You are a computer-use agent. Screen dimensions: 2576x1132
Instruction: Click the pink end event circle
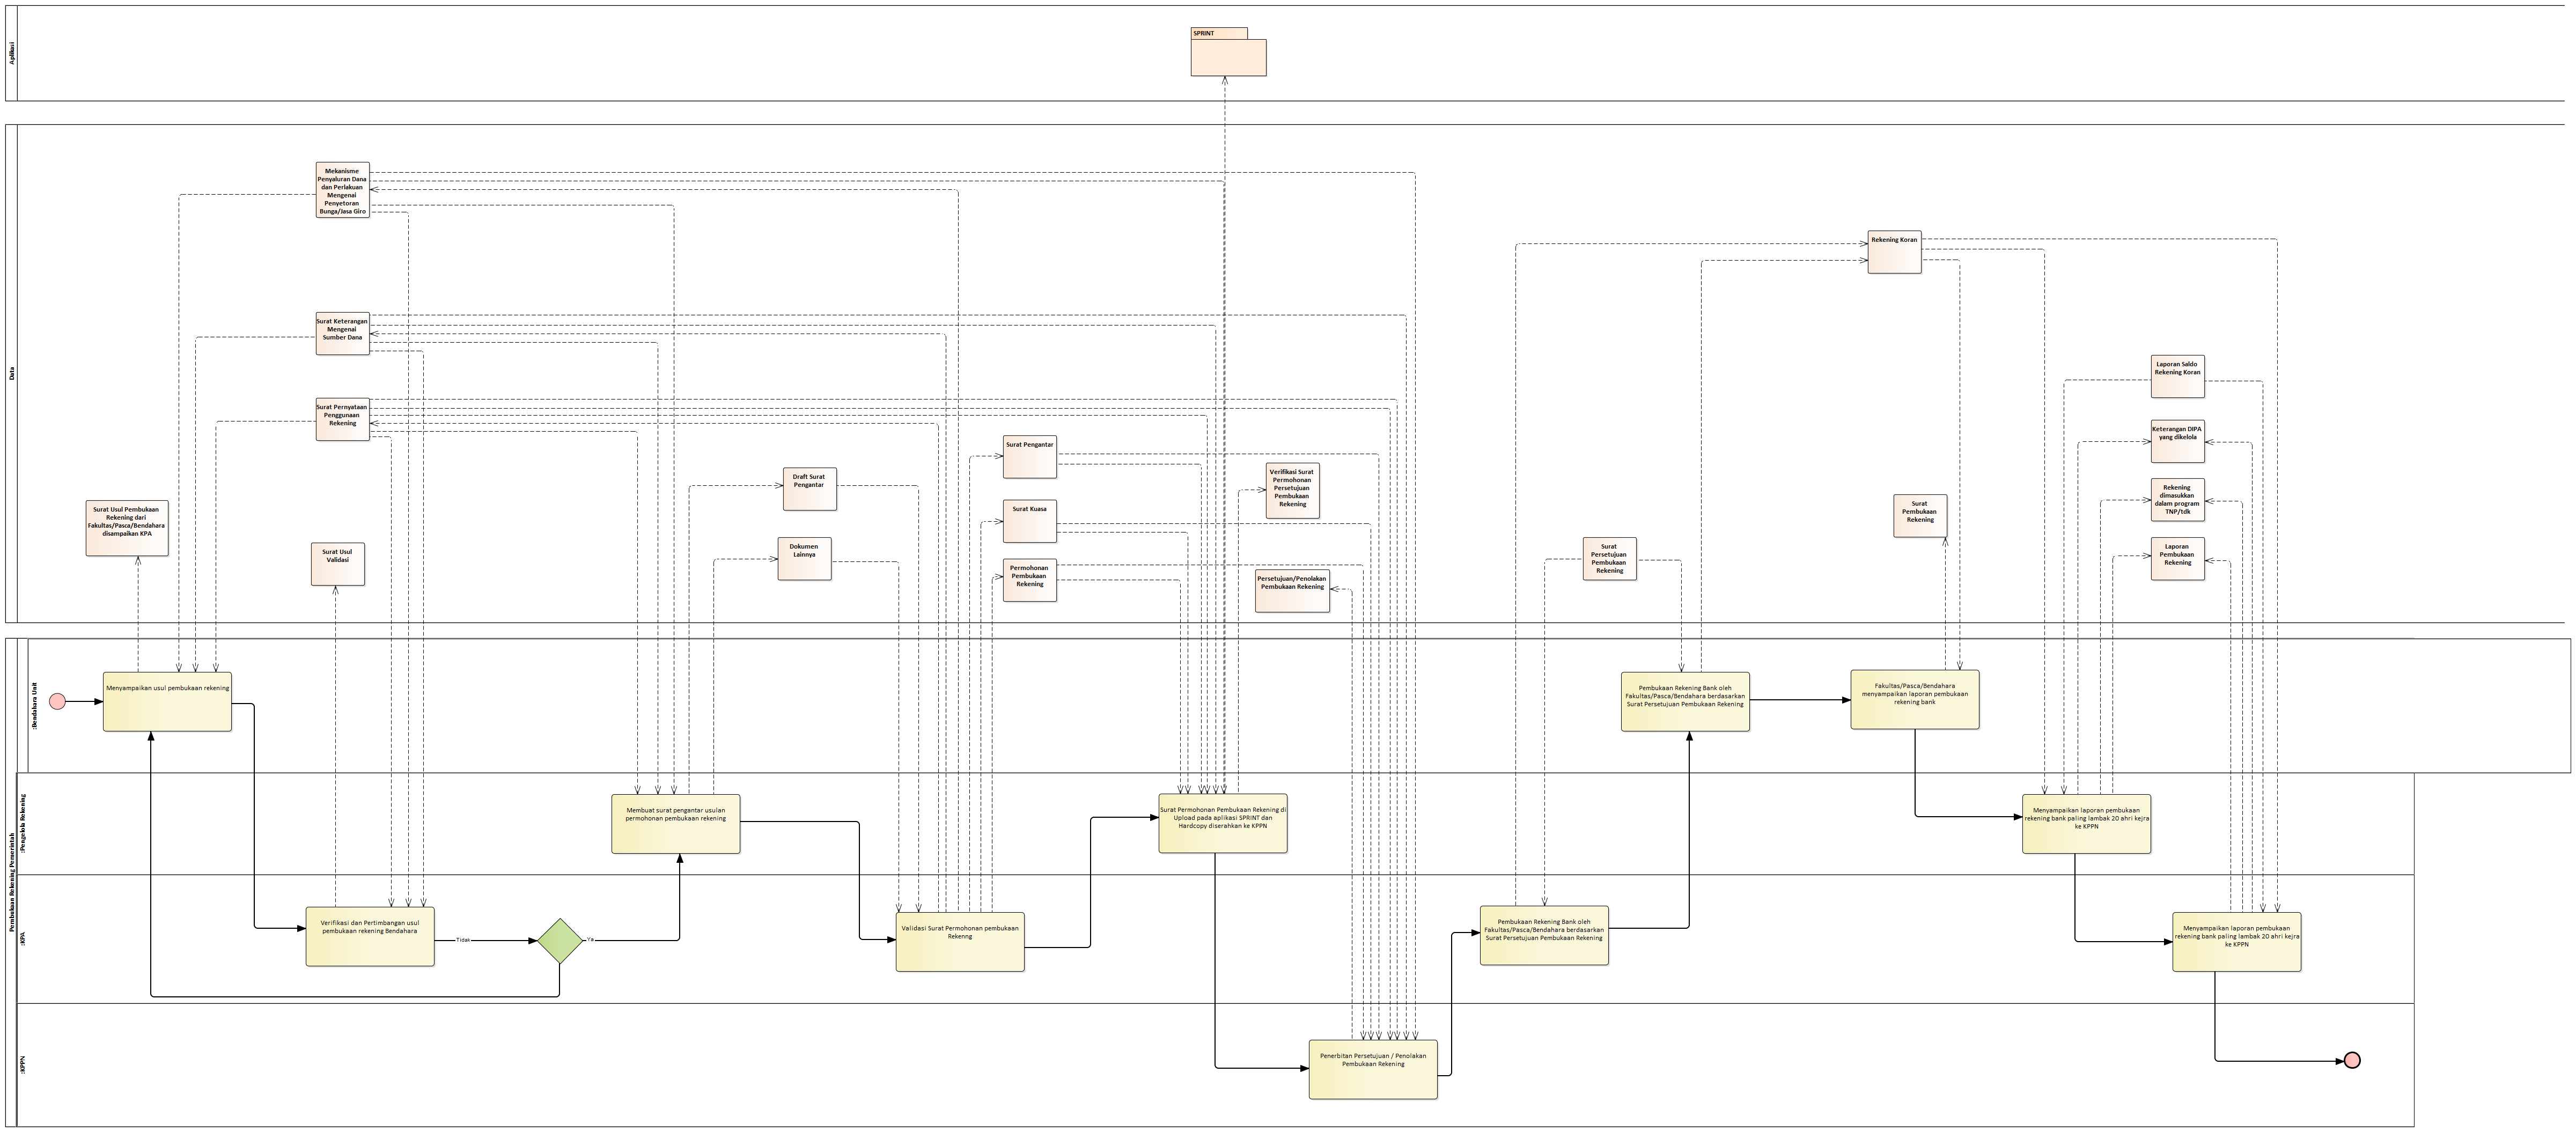coord(2352,1060)
